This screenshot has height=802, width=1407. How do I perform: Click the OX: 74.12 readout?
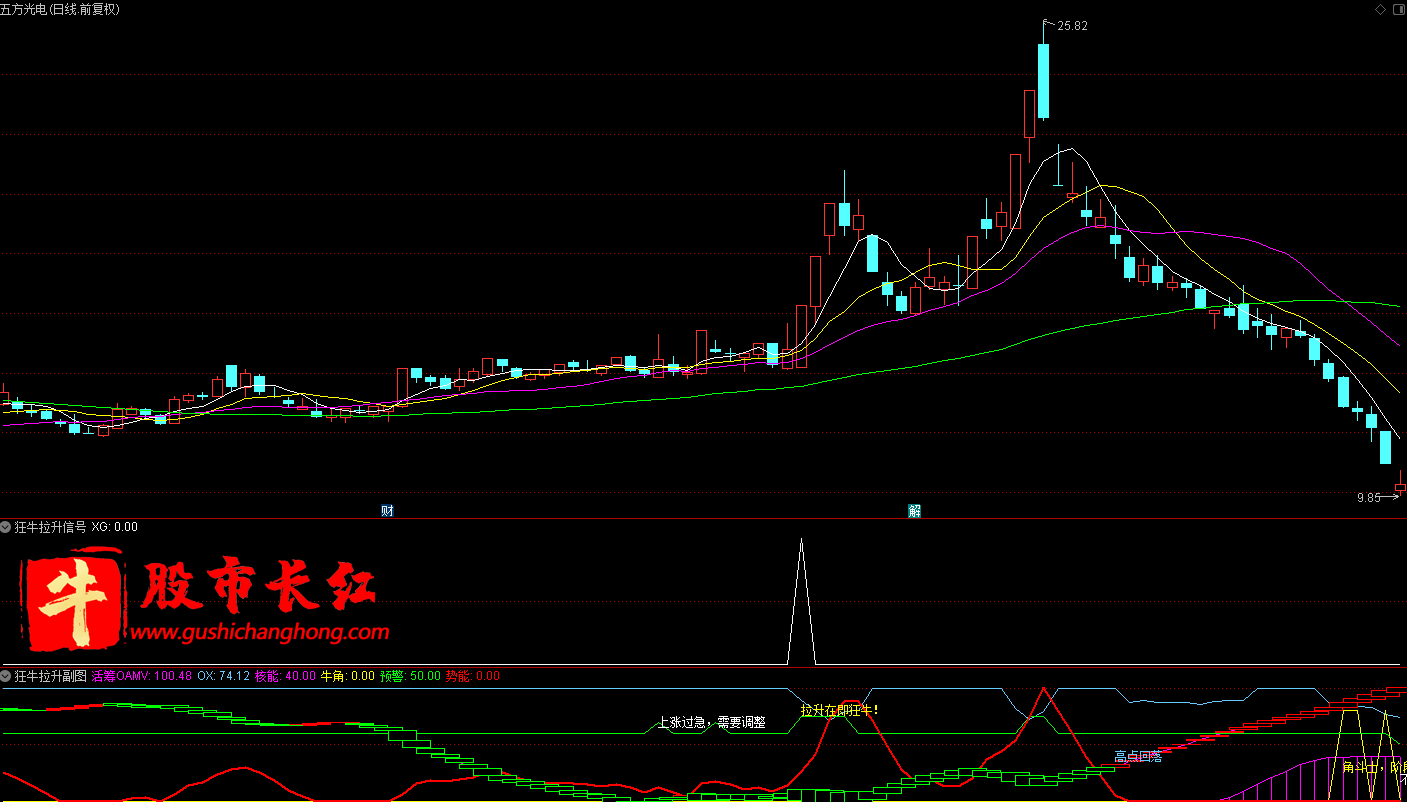pyautogui.click(x=224, y=676)
